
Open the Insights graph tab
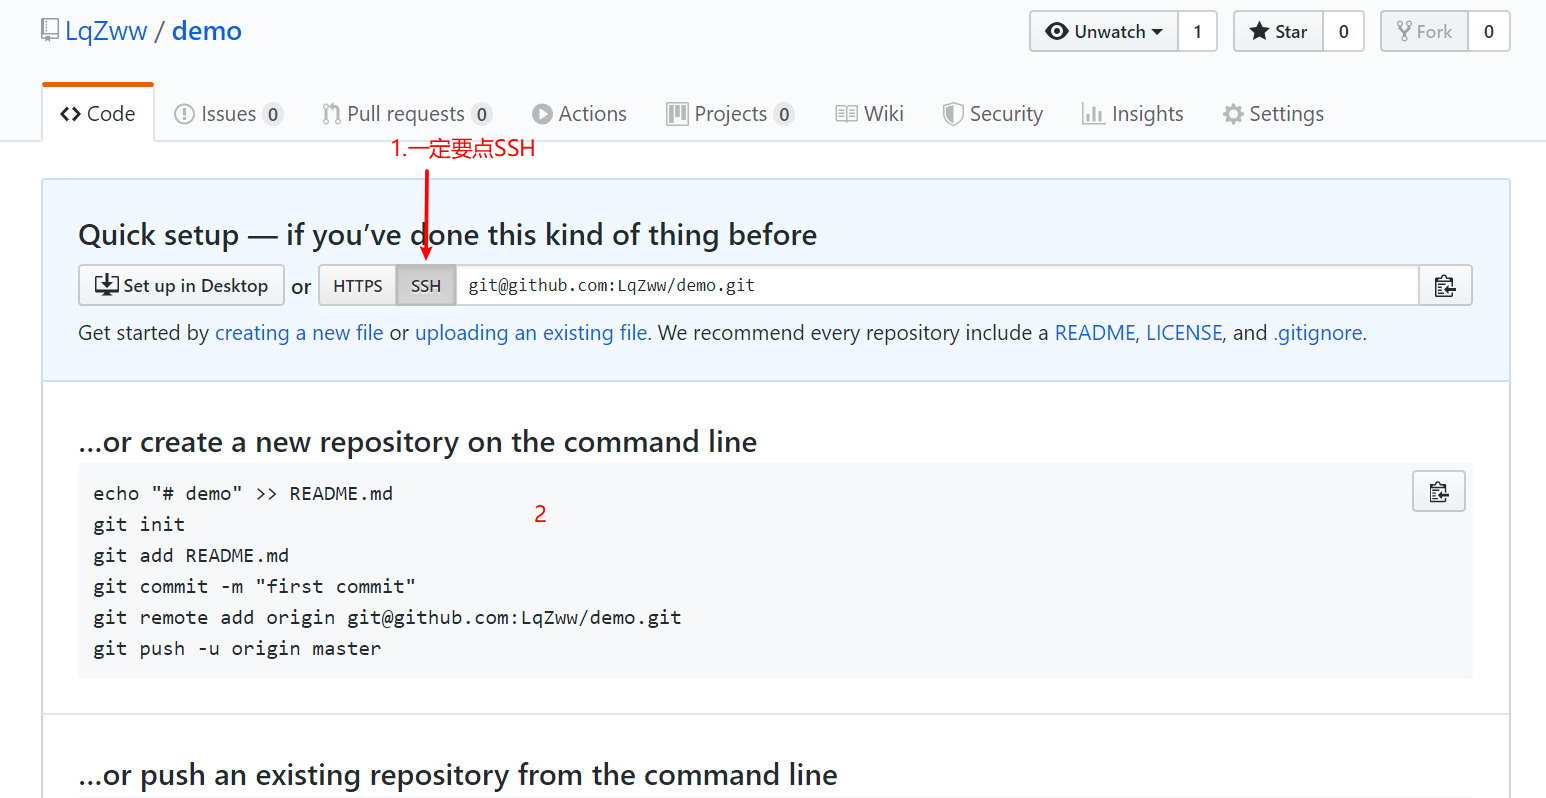1132,114
